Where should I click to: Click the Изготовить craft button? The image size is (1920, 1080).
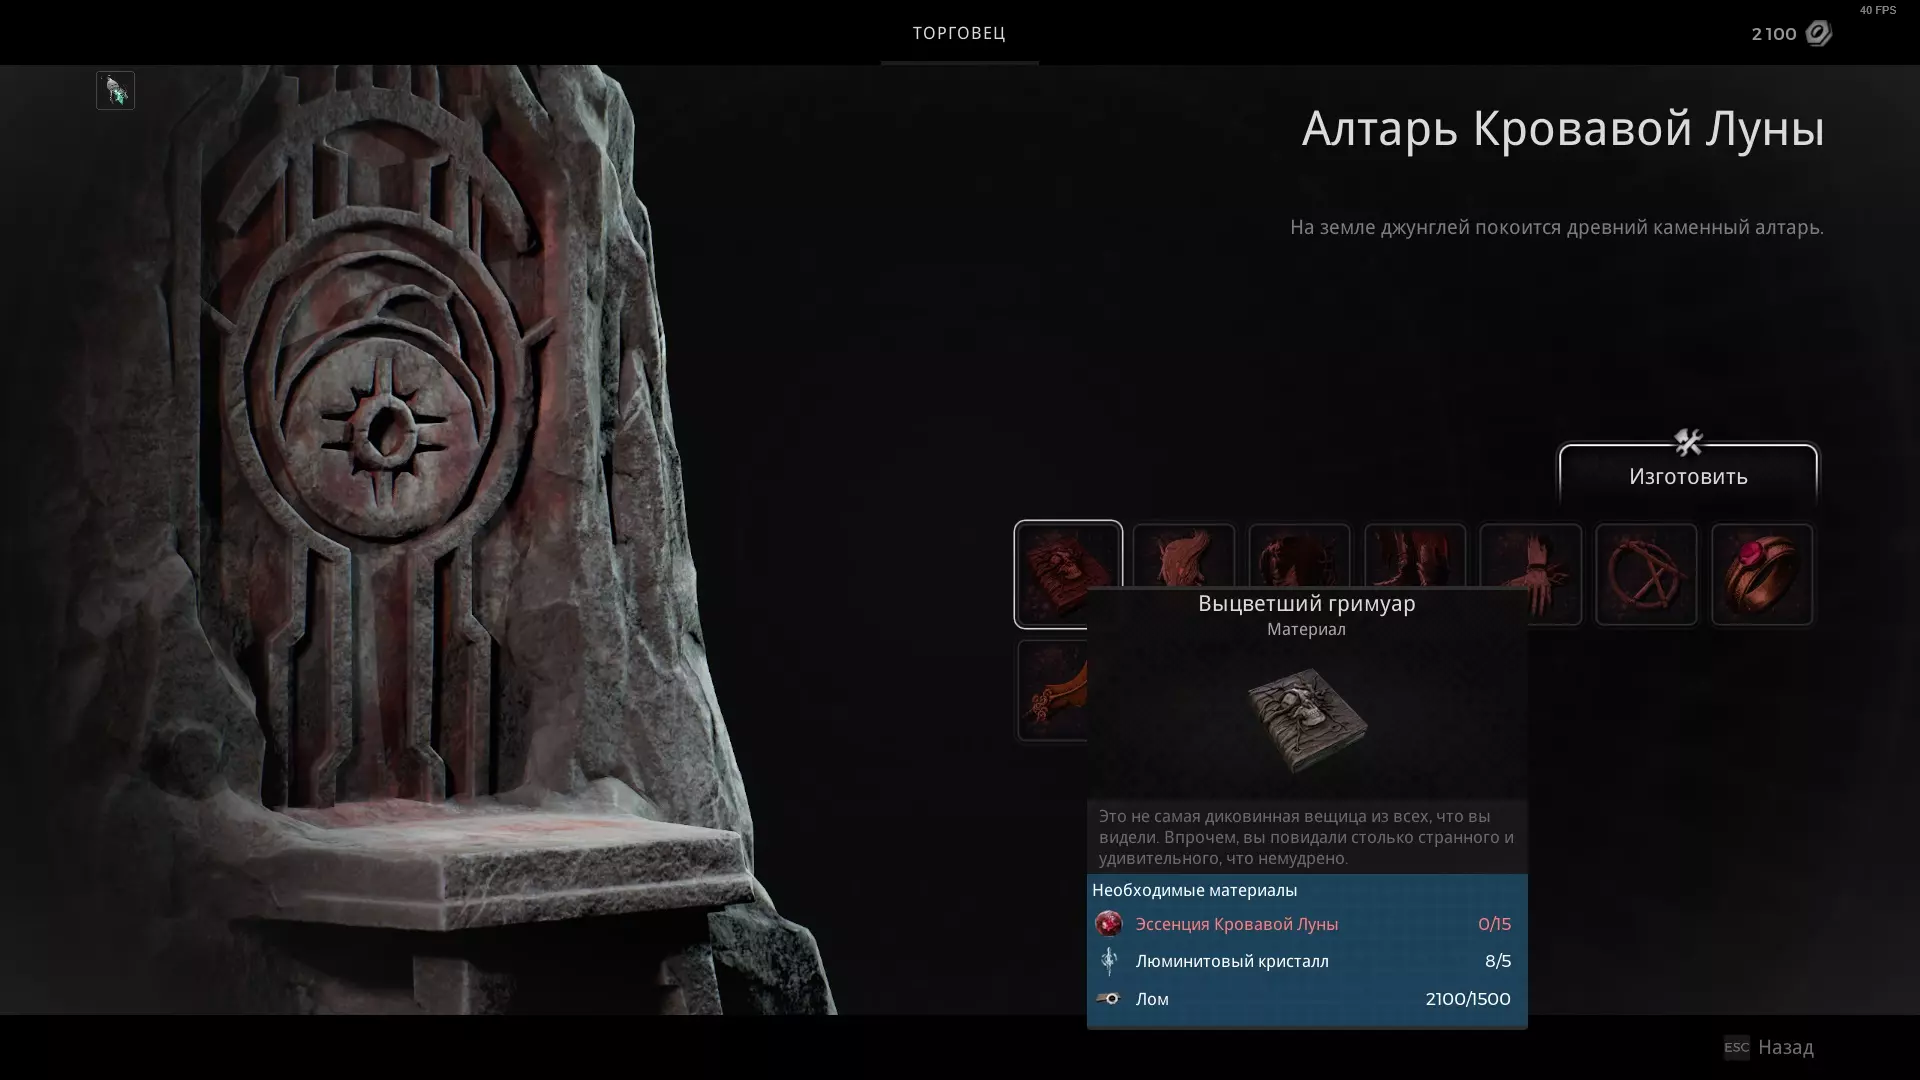1688,477
